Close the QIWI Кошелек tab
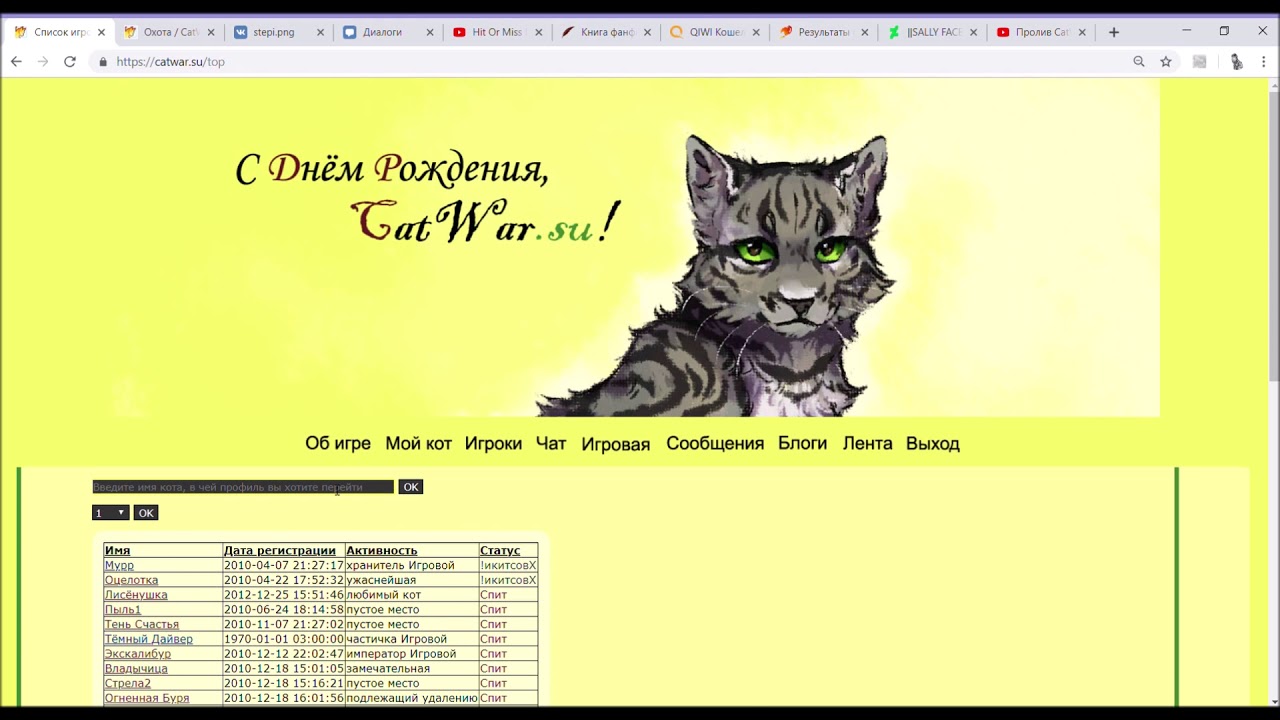The height and width of the screenshot is (720, 1280). tap(756, 32)
